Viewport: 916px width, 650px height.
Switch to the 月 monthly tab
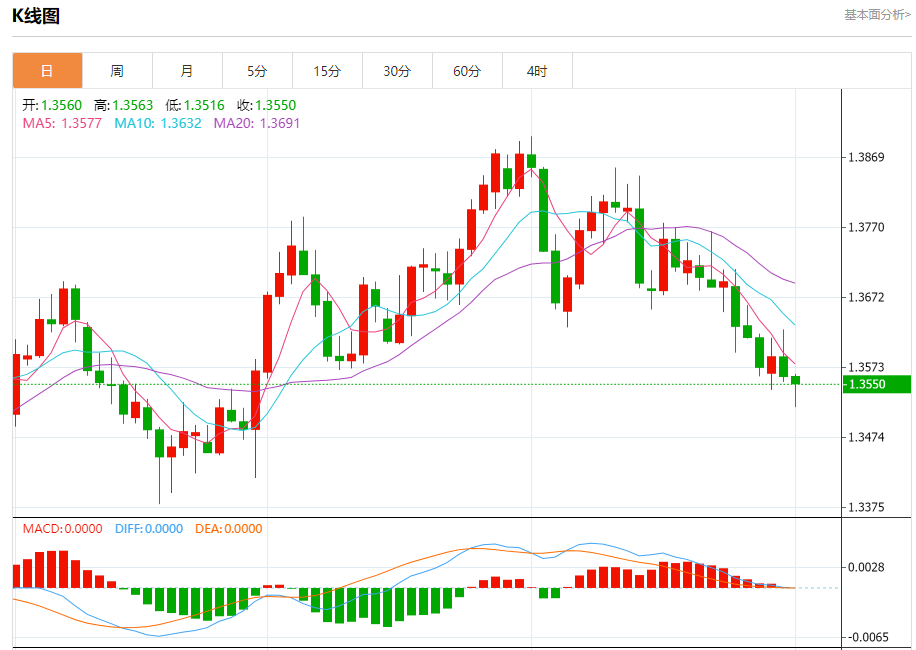pos(188,71)
